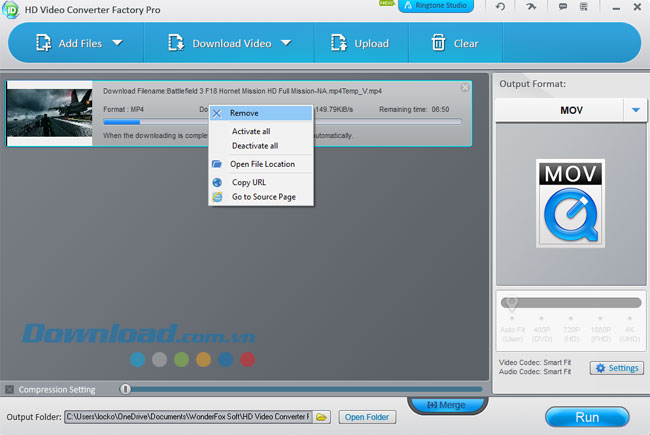Select Open File Location menu entry
This screenshot has height=435, width=650.
[x=261, y=164]
